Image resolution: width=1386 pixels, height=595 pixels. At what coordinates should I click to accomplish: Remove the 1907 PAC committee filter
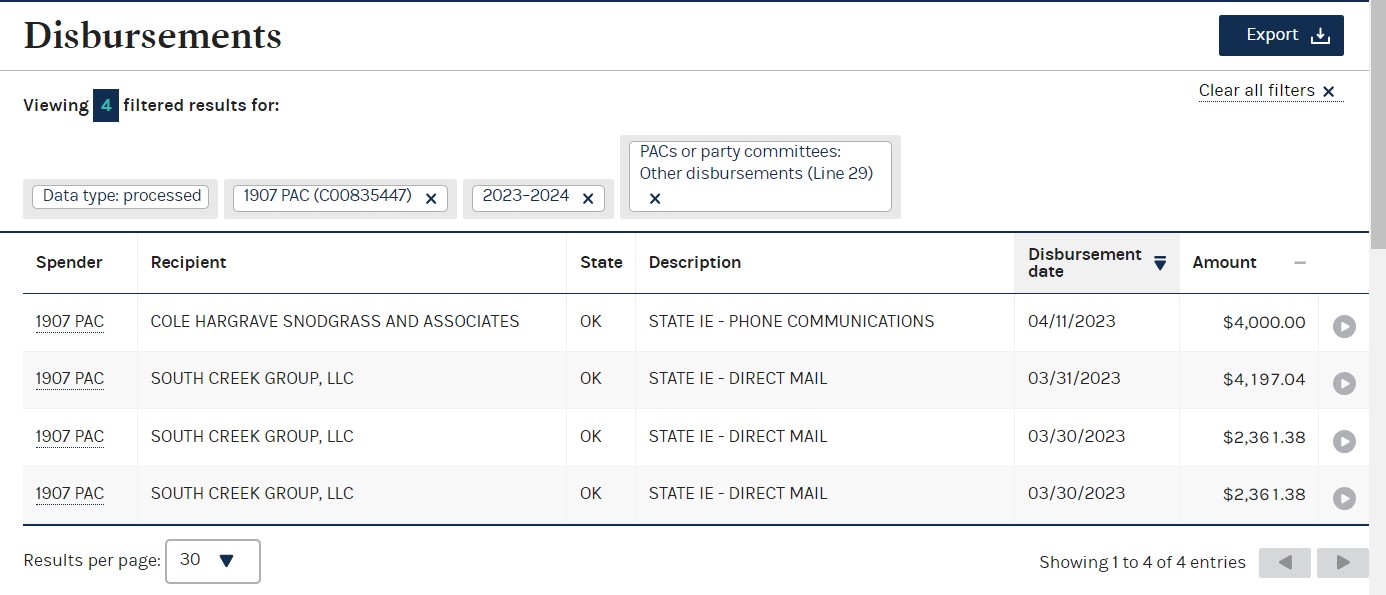click(431, 198)
